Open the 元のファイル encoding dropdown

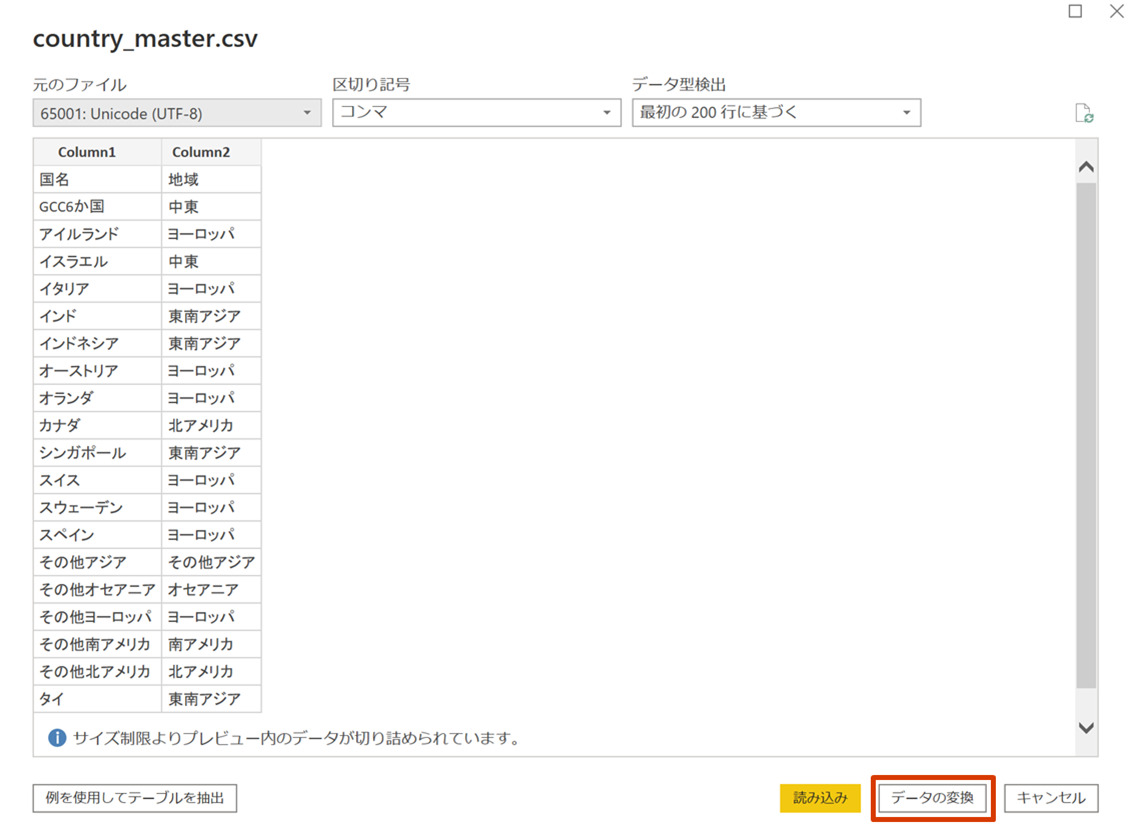(177, 113)
